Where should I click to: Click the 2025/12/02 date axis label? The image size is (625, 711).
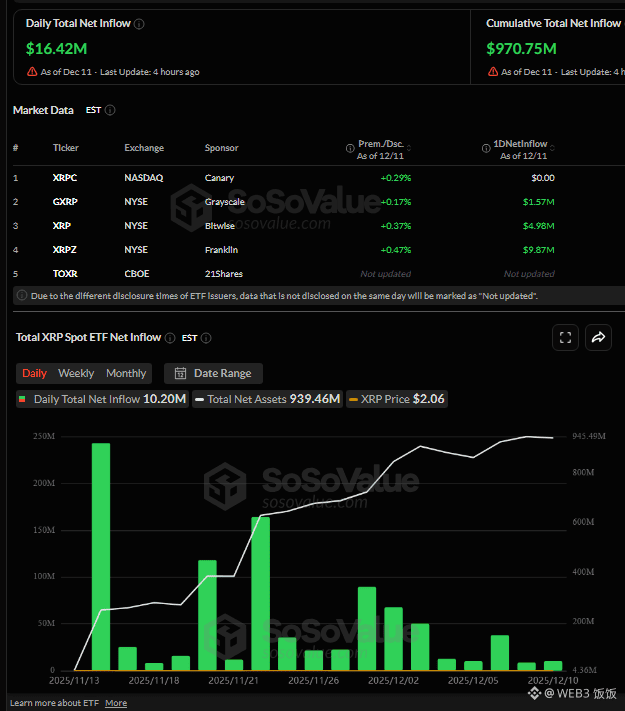tap(393, 681)
